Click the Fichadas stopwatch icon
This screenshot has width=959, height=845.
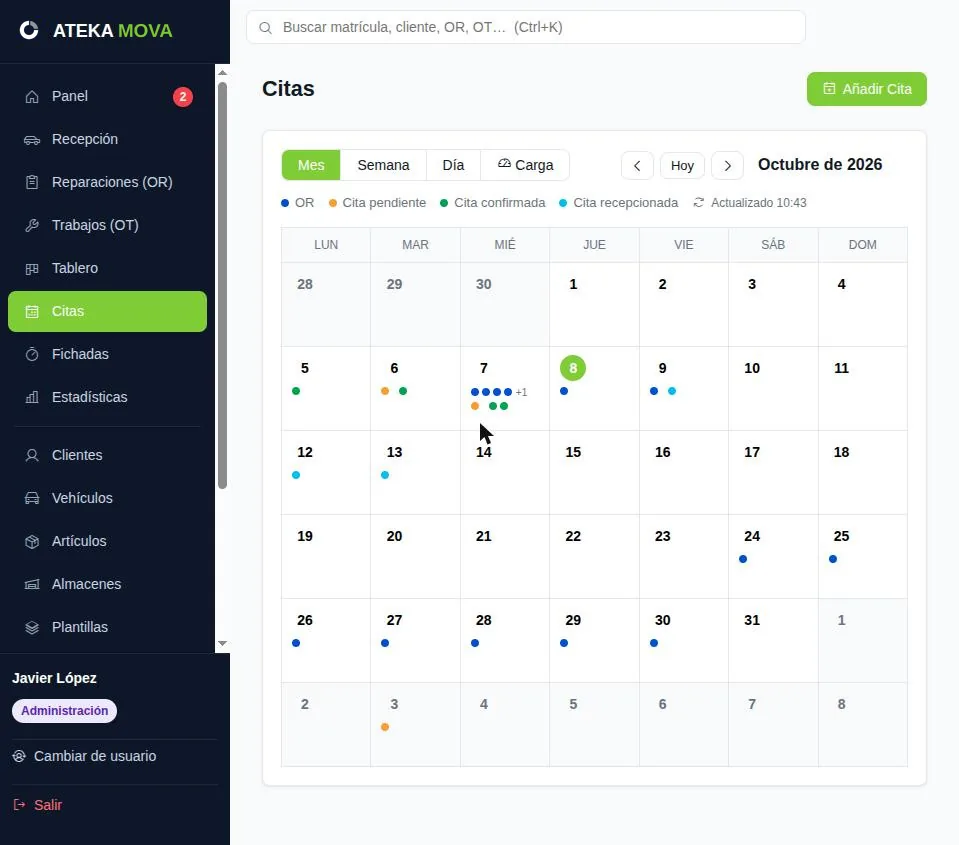coord(32,354)
